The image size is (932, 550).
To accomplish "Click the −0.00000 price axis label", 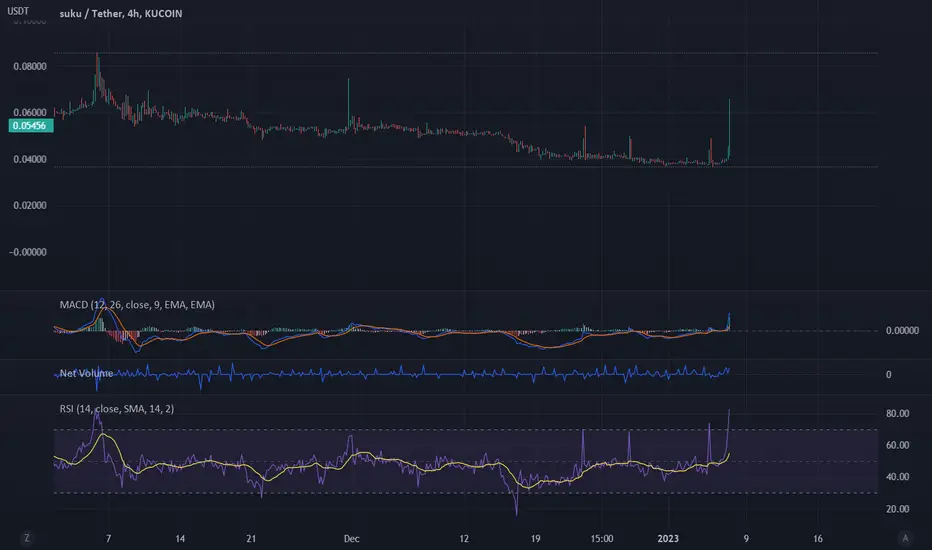I will point(28,252).
